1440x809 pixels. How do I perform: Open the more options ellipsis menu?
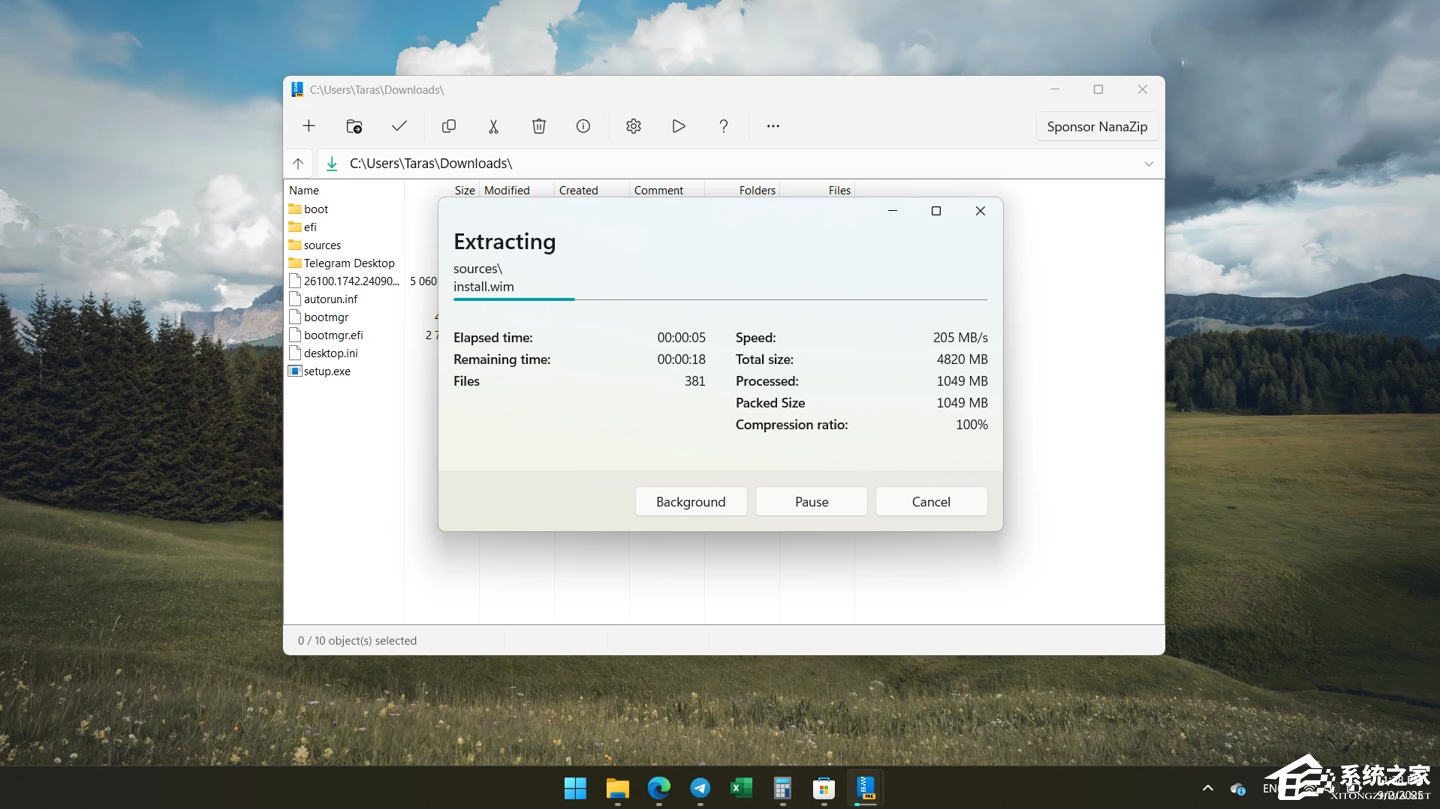point(773,126)
